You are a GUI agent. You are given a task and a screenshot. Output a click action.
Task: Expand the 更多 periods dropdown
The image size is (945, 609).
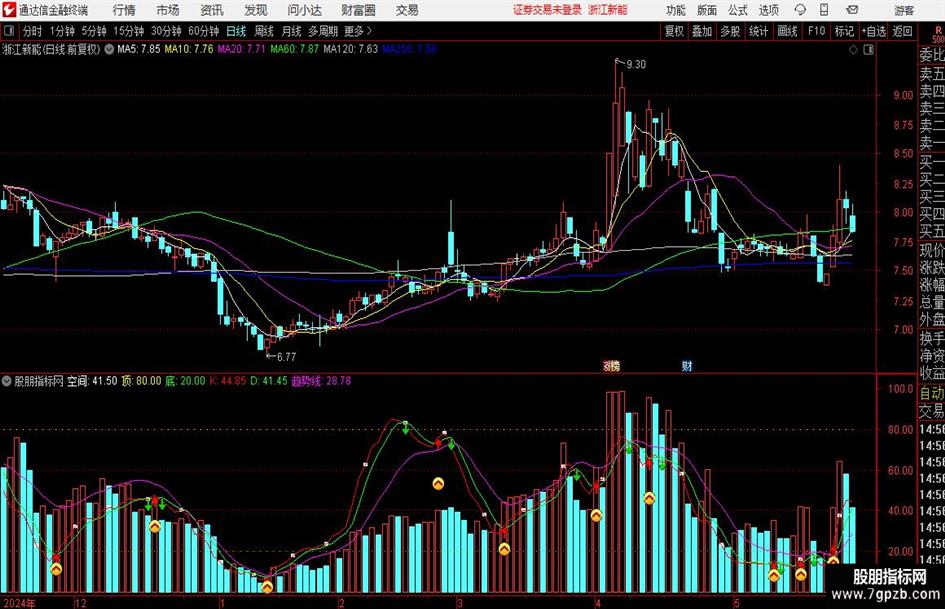[x=358, y=31]
